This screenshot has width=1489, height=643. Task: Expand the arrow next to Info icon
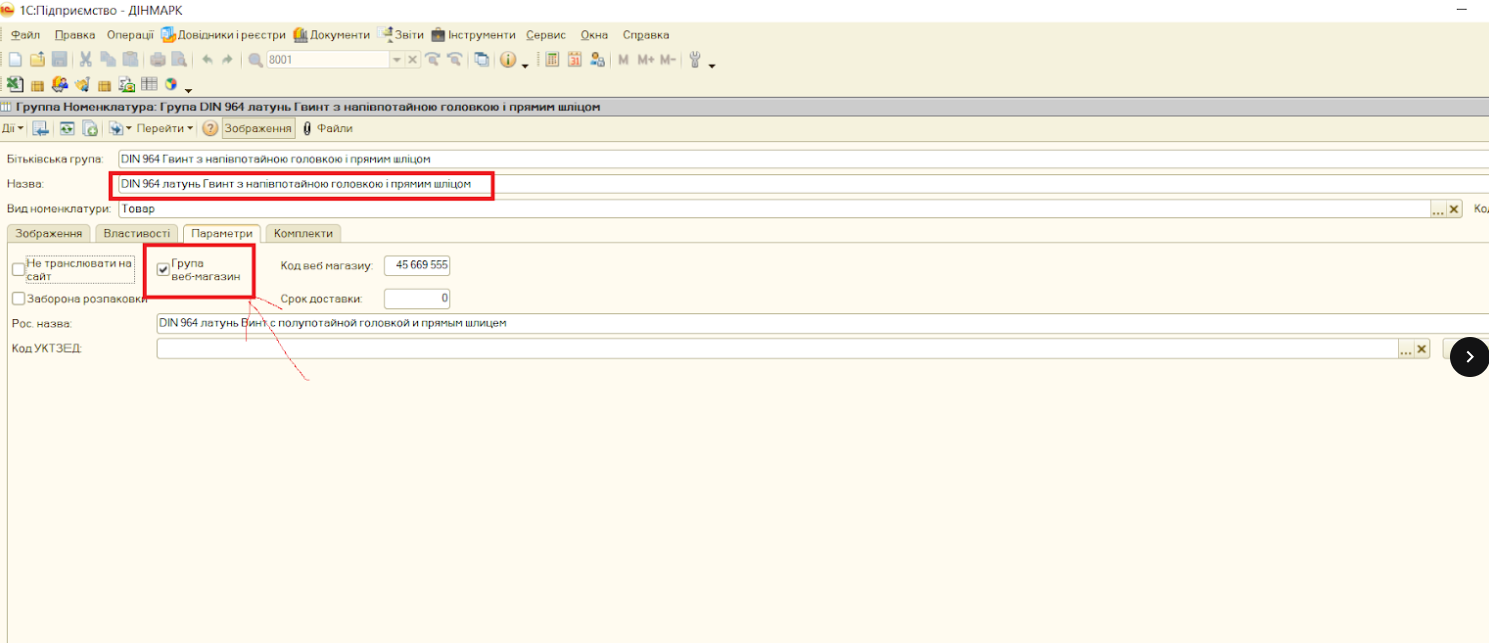pyautogui.click(x=526, y=66)
